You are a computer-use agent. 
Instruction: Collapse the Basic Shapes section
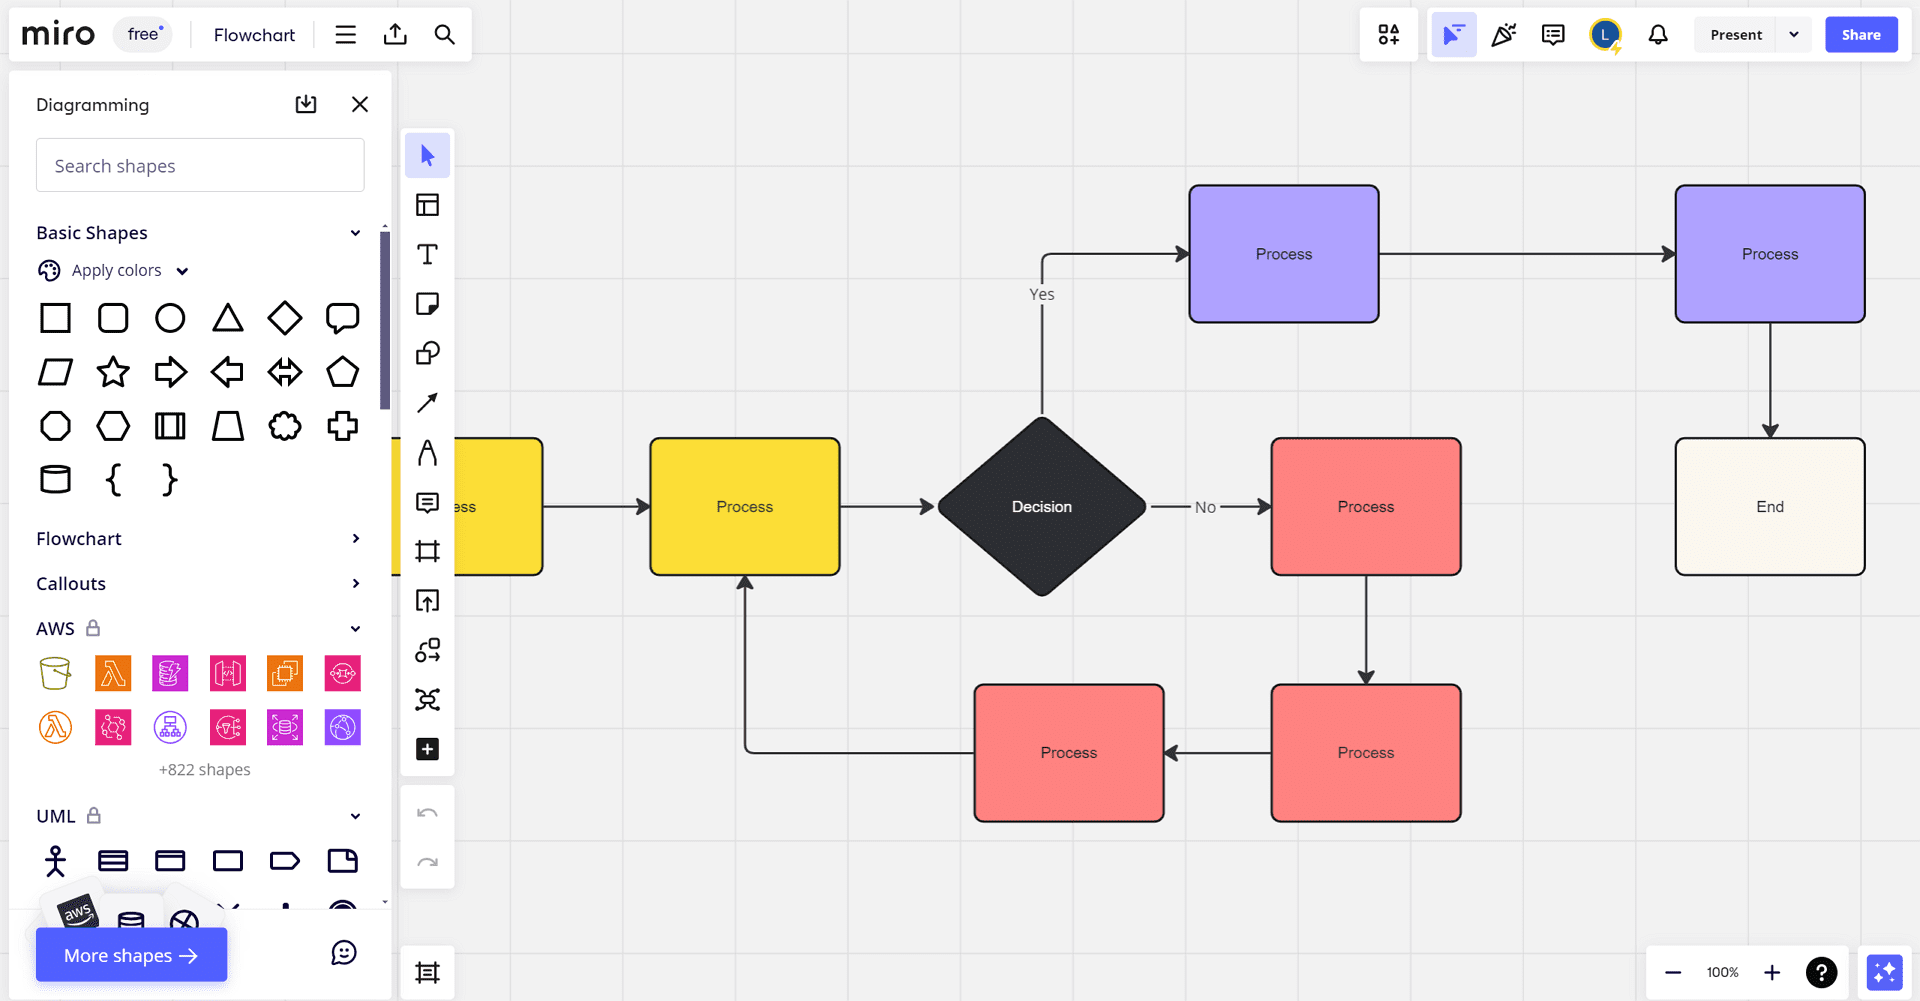(355, 233)
